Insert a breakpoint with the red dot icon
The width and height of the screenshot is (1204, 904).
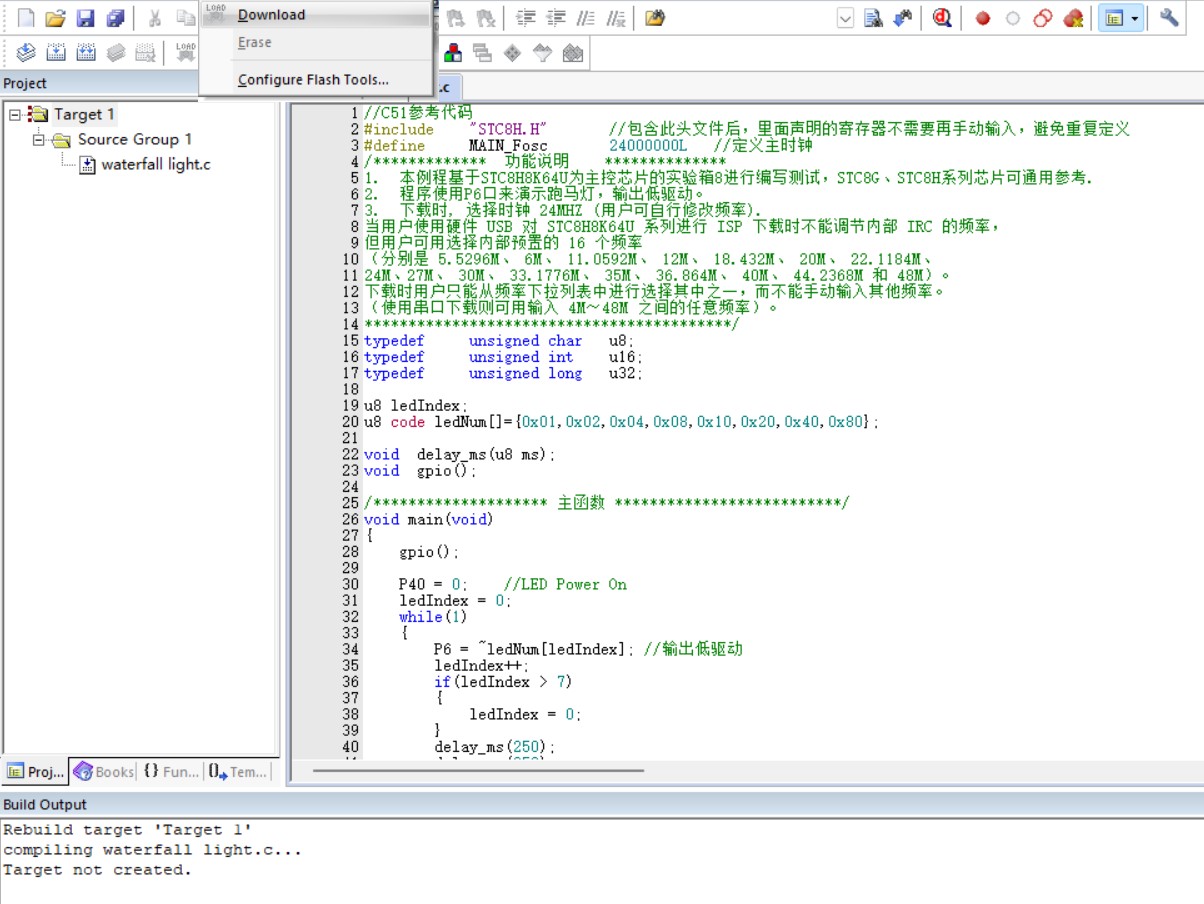[x=983, y=18]
